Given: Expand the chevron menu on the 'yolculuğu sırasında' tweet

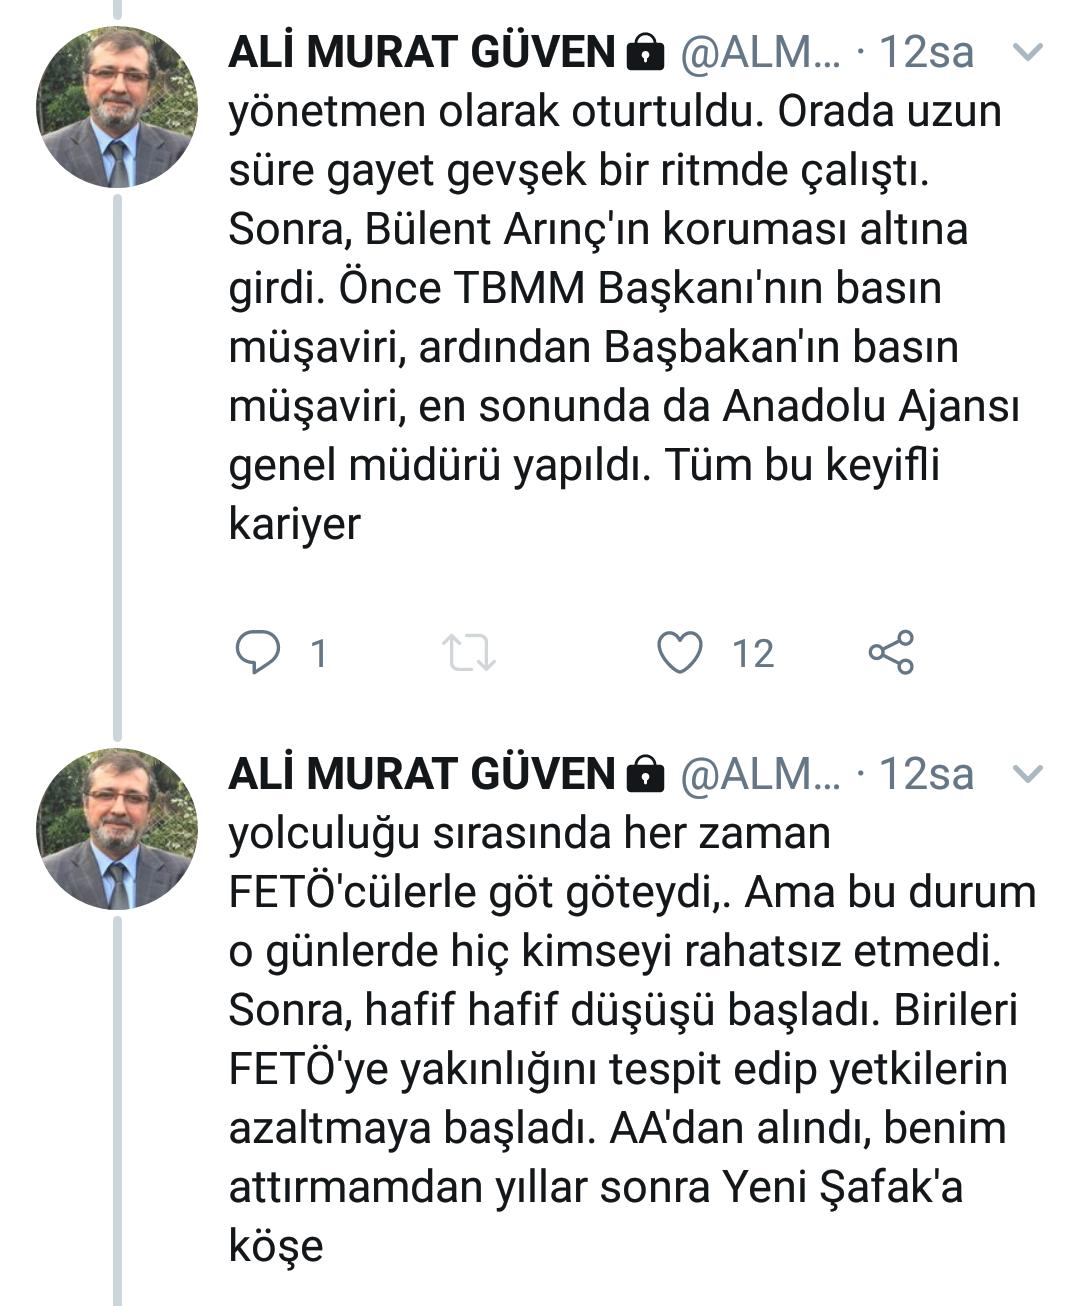Looking at the screenshot, I should point(1028,773).
